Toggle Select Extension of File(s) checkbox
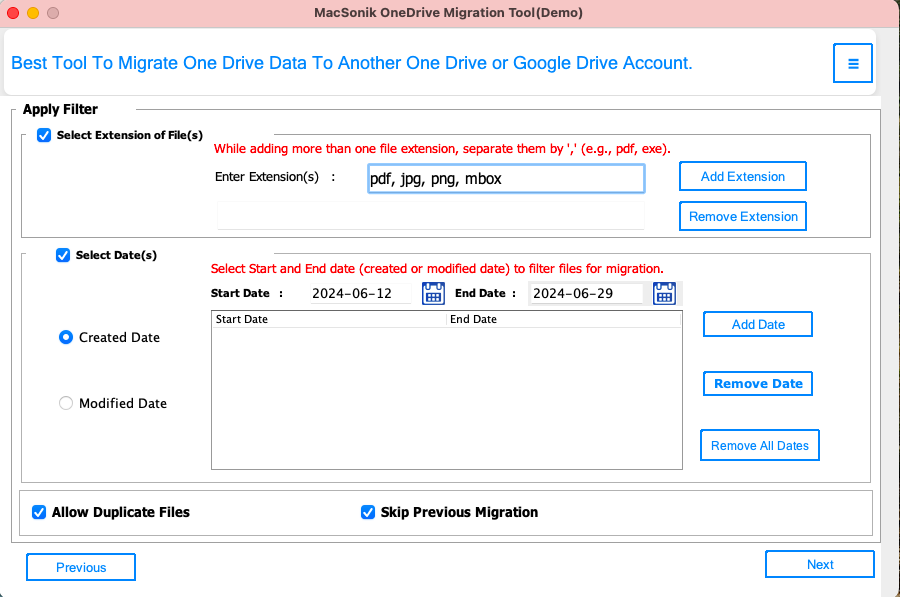This screenshot has height=597, width=900. pyautogui.click(x=44, y=135)
